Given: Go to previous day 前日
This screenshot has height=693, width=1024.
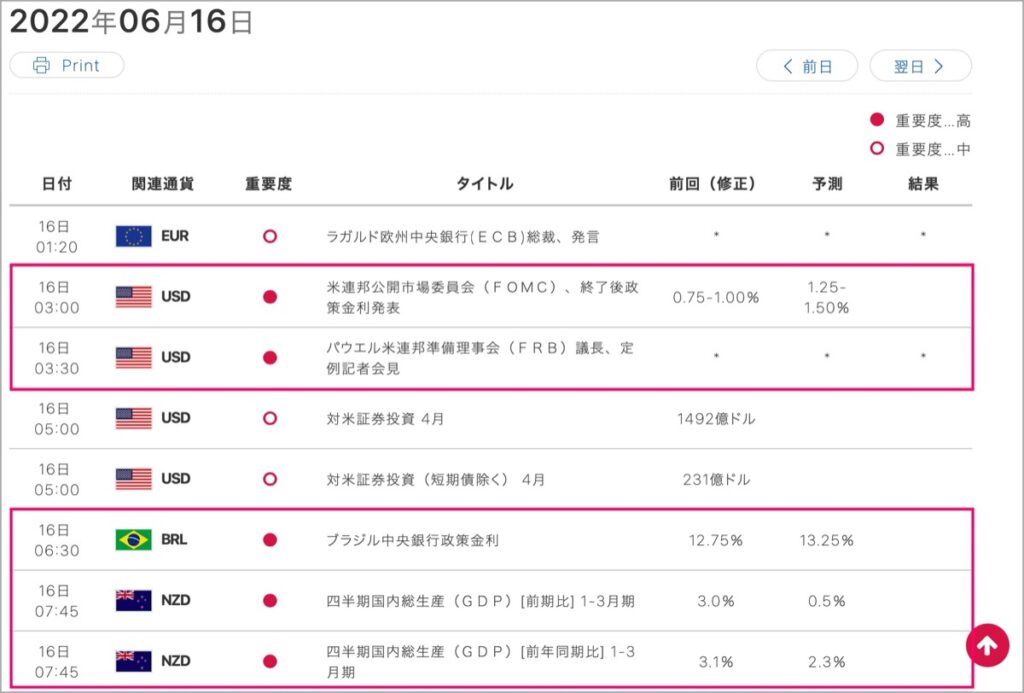Looking at the screenshot, I should (x=807, y=66).
